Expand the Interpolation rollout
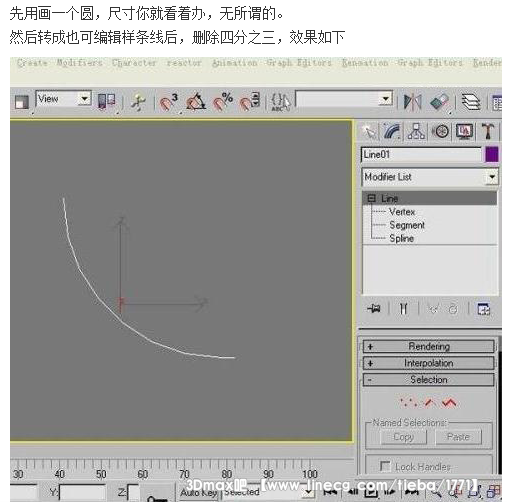Viewport: 507px width, 502px height. click(429, 363)
